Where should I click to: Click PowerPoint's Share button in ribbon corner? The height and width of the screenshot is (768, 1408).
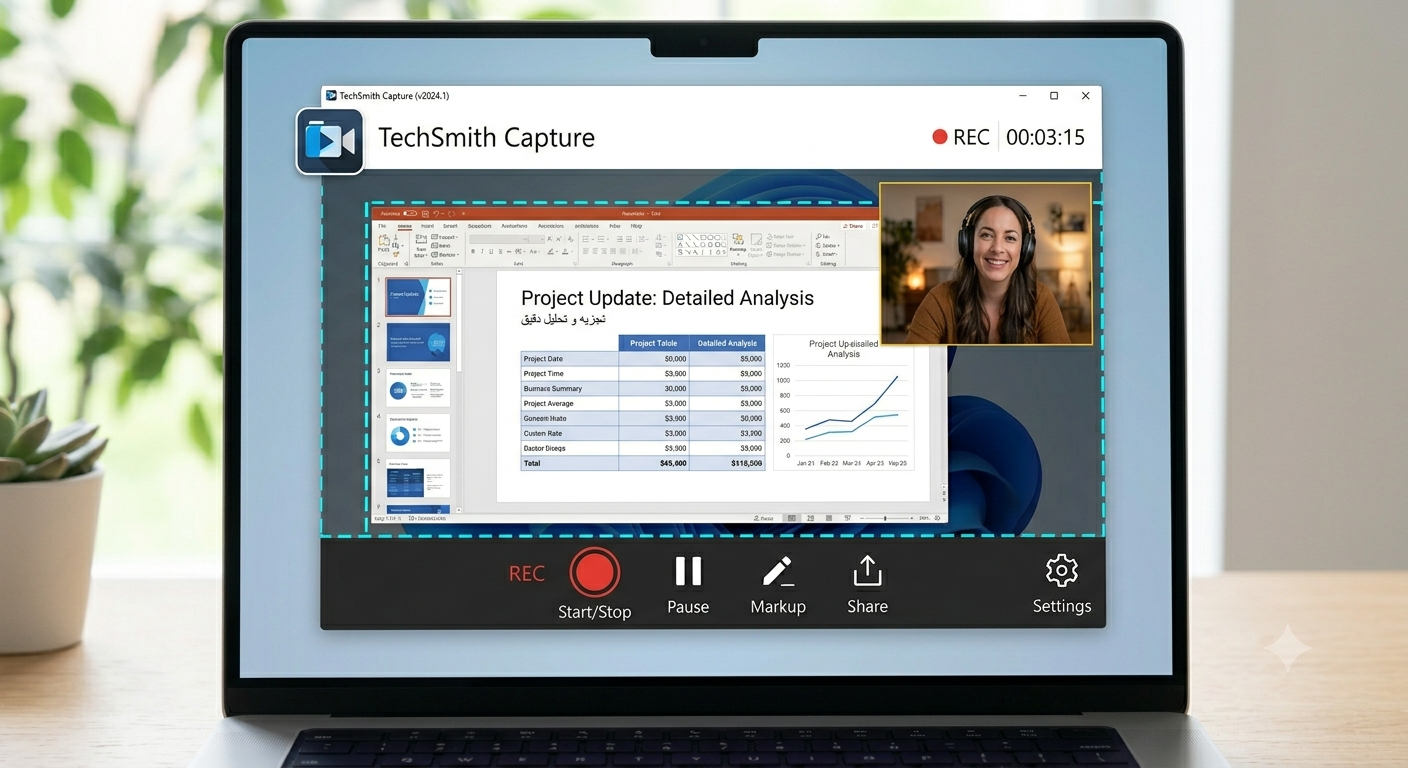pyautogui.click(x=853, y=226)
